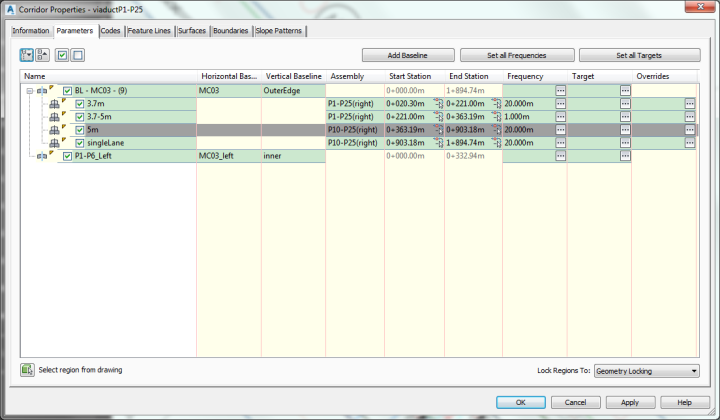720x420 pixels.
Task: Click the Name column header
Action: [108, 76]
